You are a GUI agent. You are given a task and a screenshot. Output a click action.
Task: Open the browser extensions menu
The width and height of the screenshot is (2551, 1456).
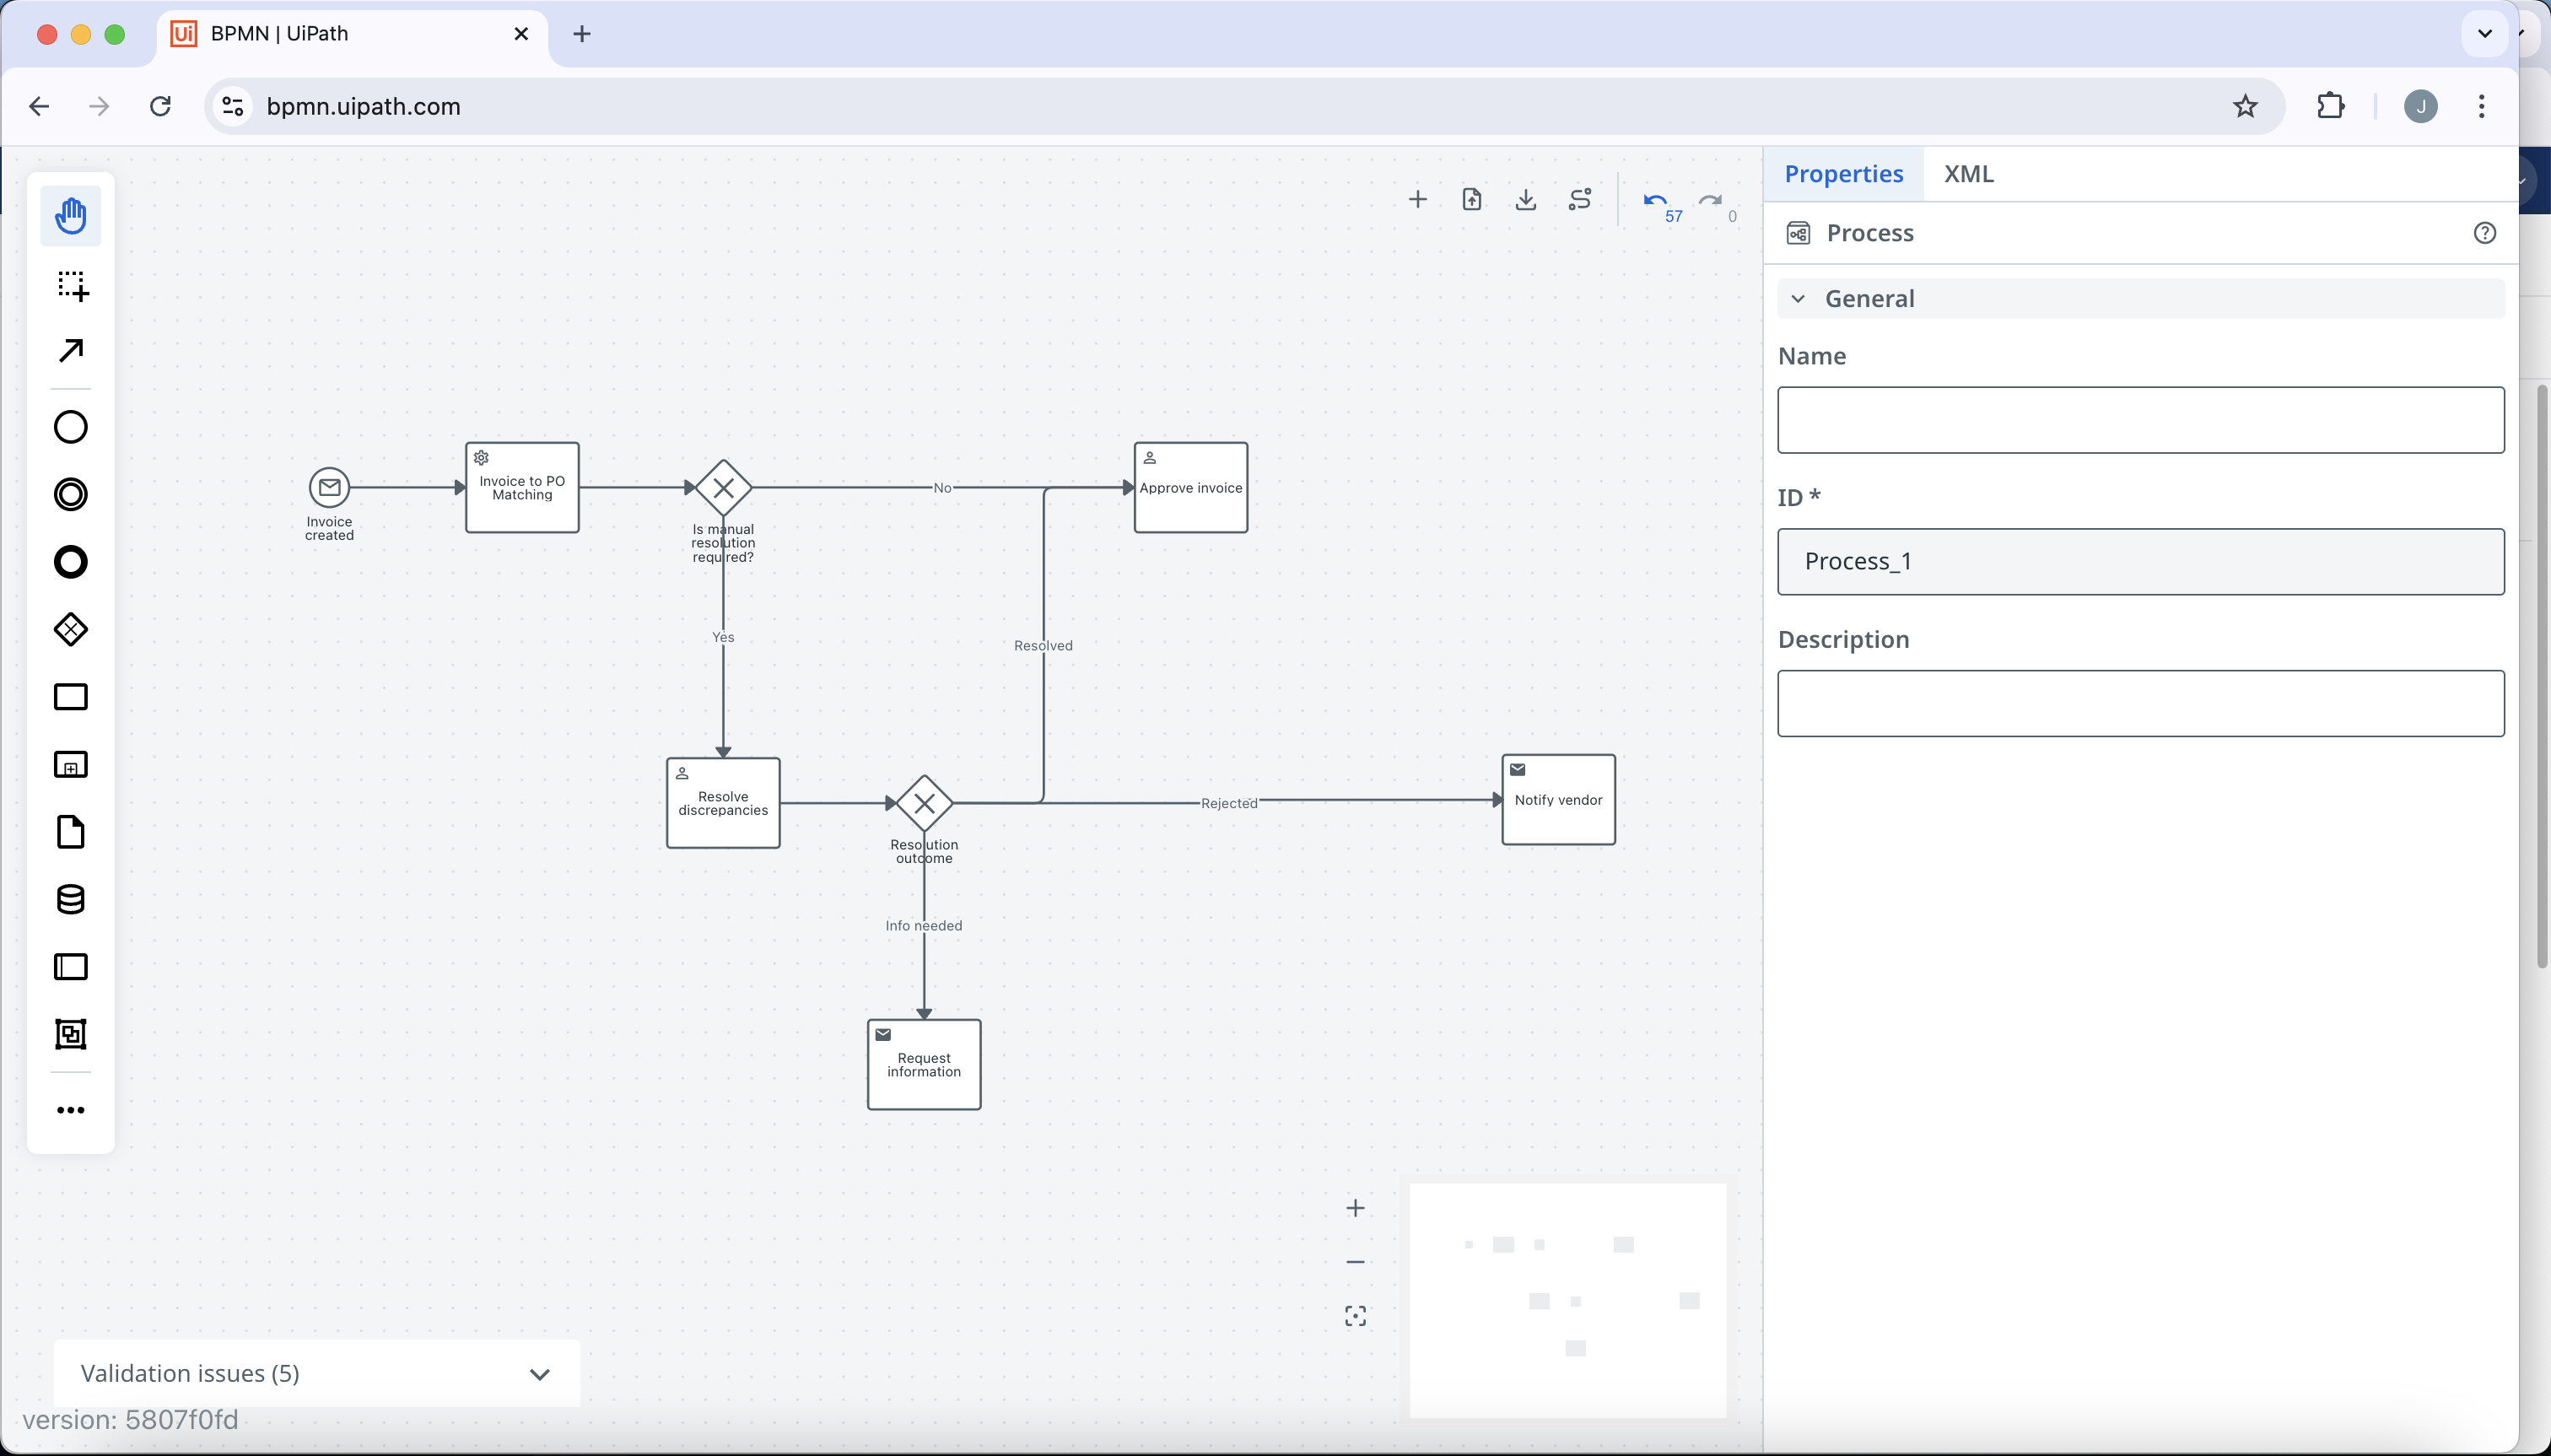(x=2331, y=106)
